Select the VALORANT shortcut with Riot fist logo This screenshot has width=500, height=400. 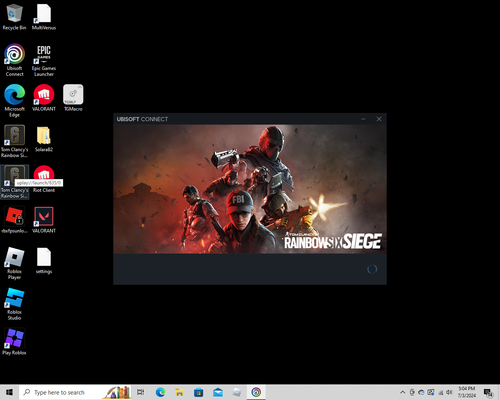click(44, 98)
